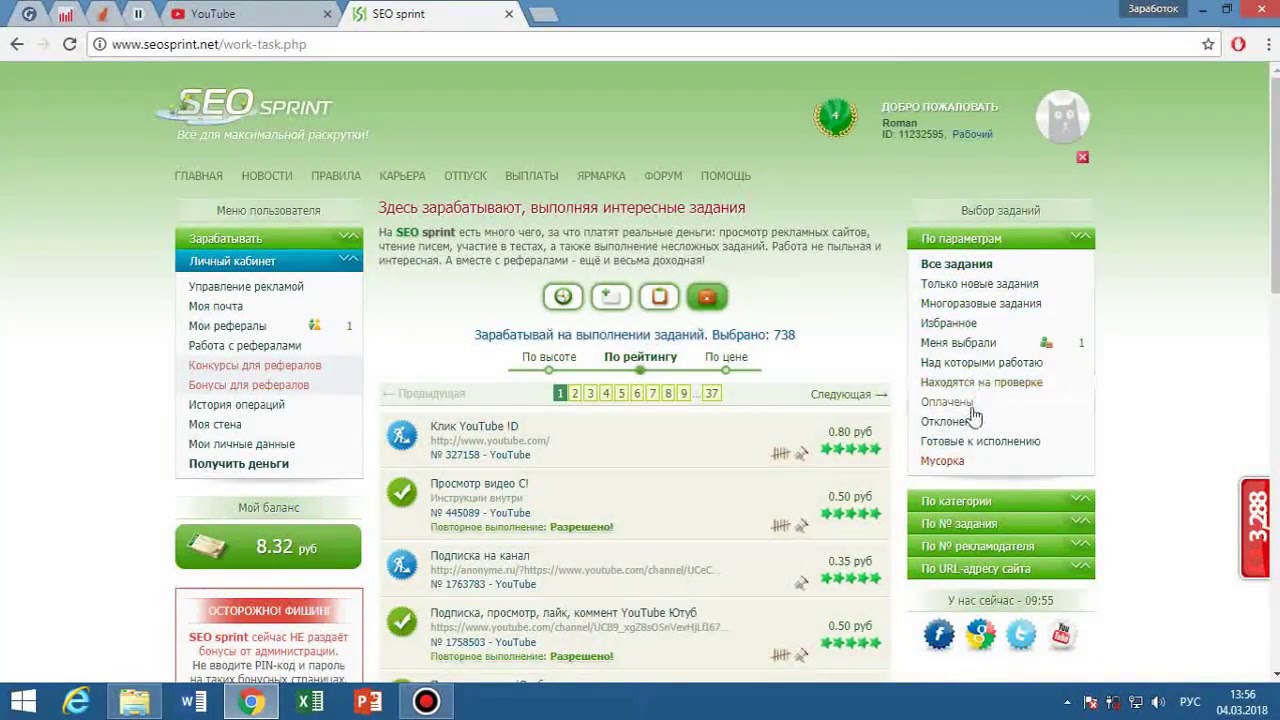Sort tasks По рейтингу
Image resolution: width=1280 pixels, height=720 pixels.
640,357
